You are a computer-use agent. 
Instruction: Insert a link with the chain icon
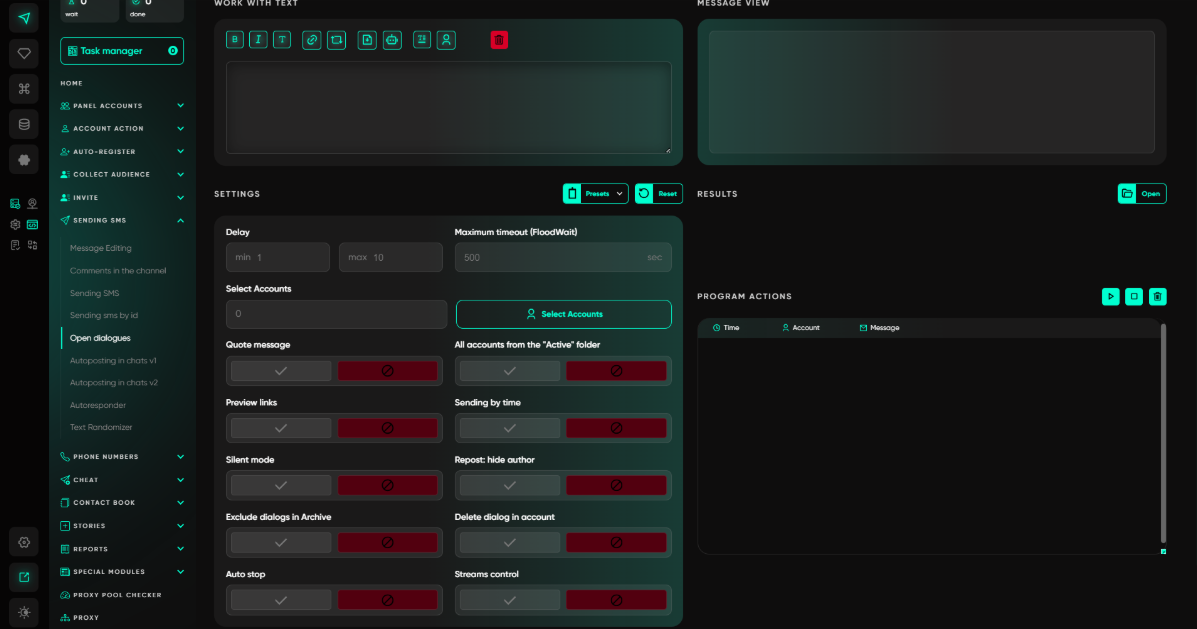[x=311, y=40]
